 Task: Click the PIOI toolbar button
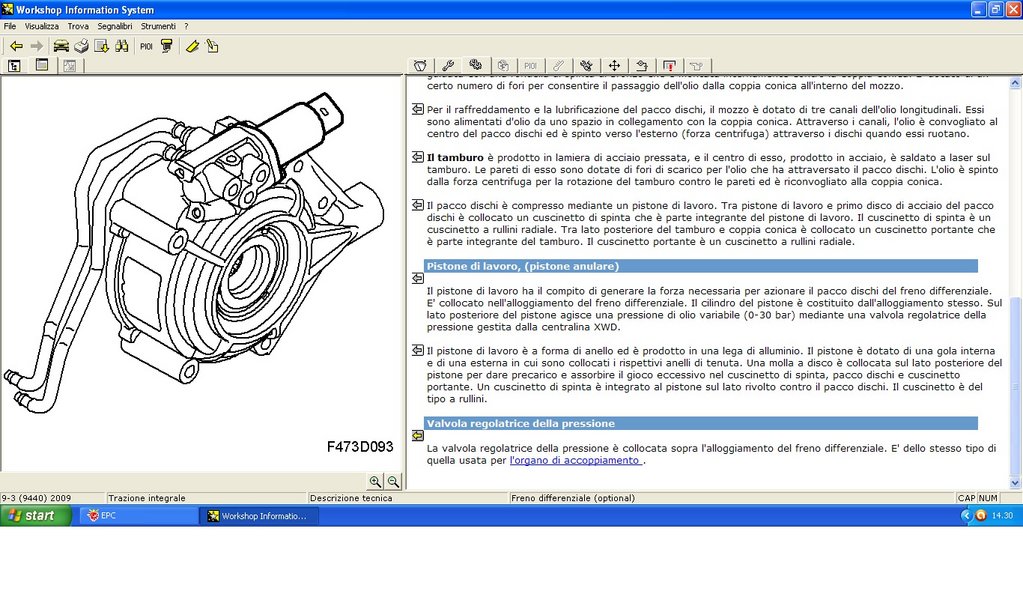pyautogui.click(x=146, y=46)
